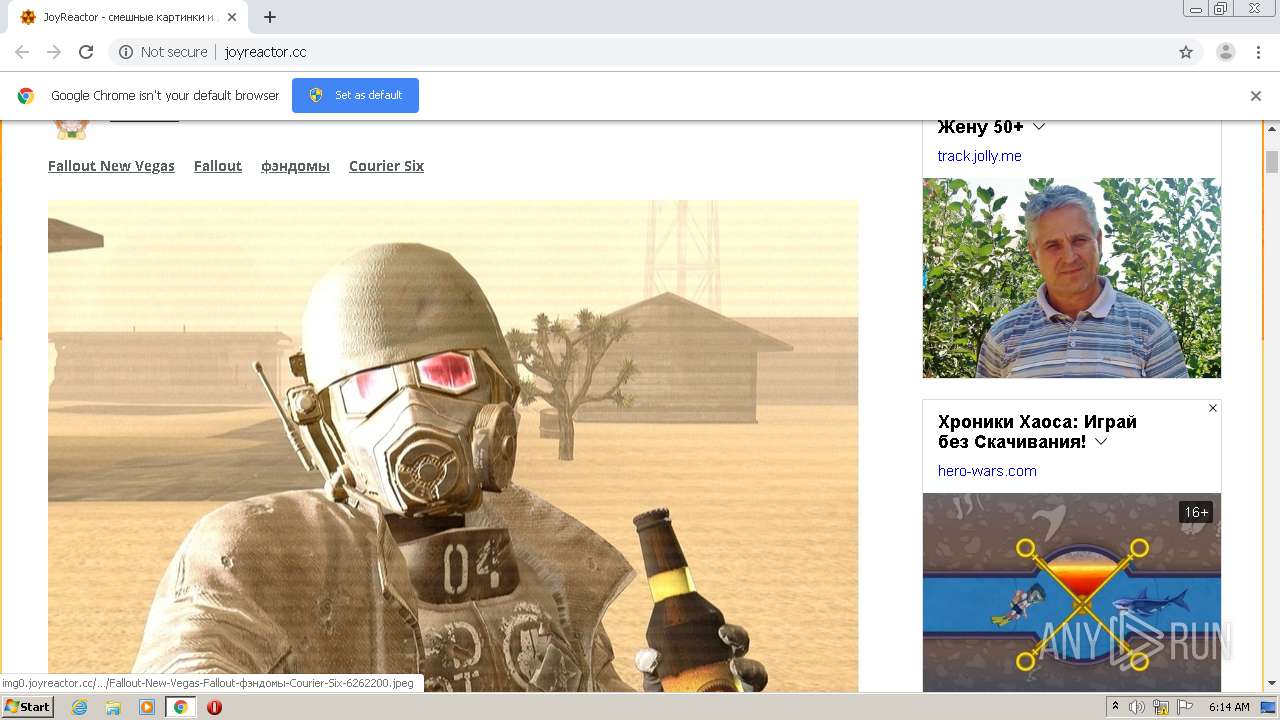Open the Chrome three-dot menu
This screenshot has height=720, width=1280.
[x=1258, y=52]
